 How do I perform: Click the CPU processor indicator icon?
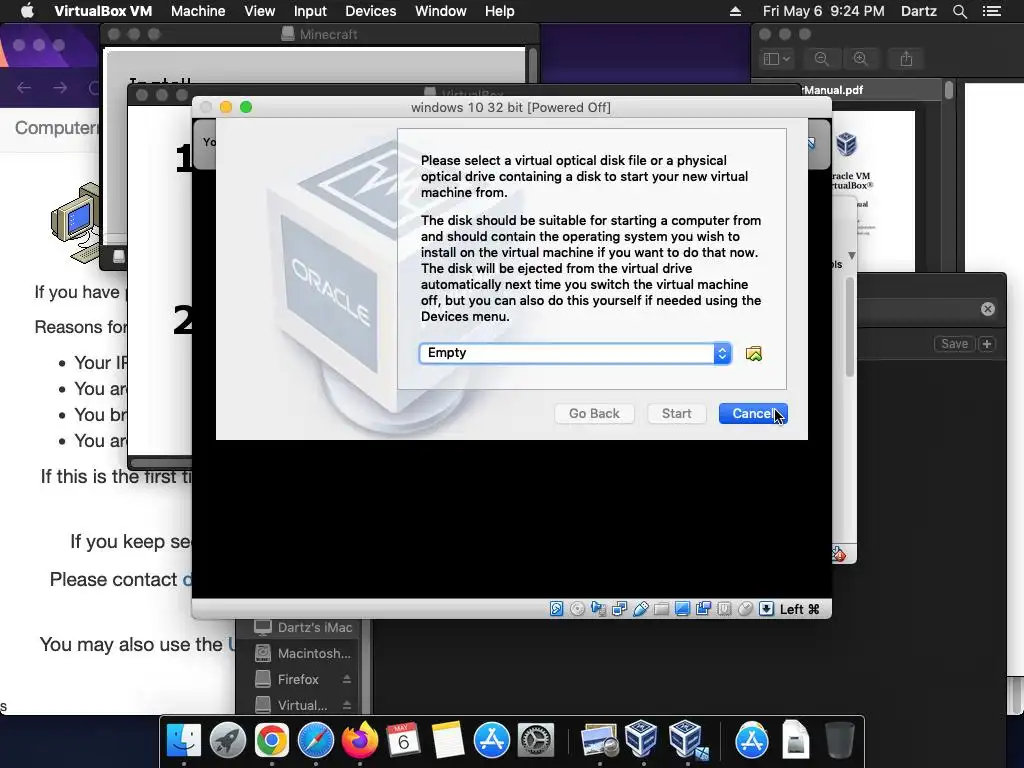724,609
